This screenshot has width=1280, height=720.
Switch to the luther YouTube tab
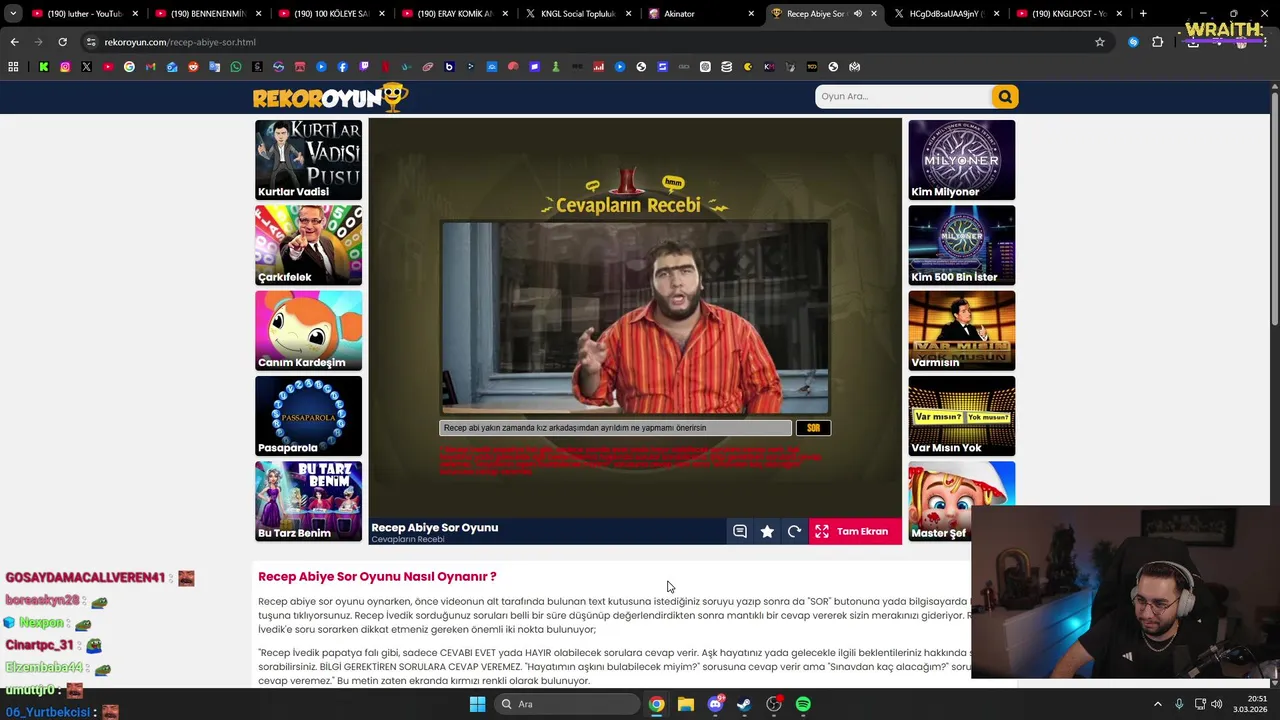click(85, 14)
